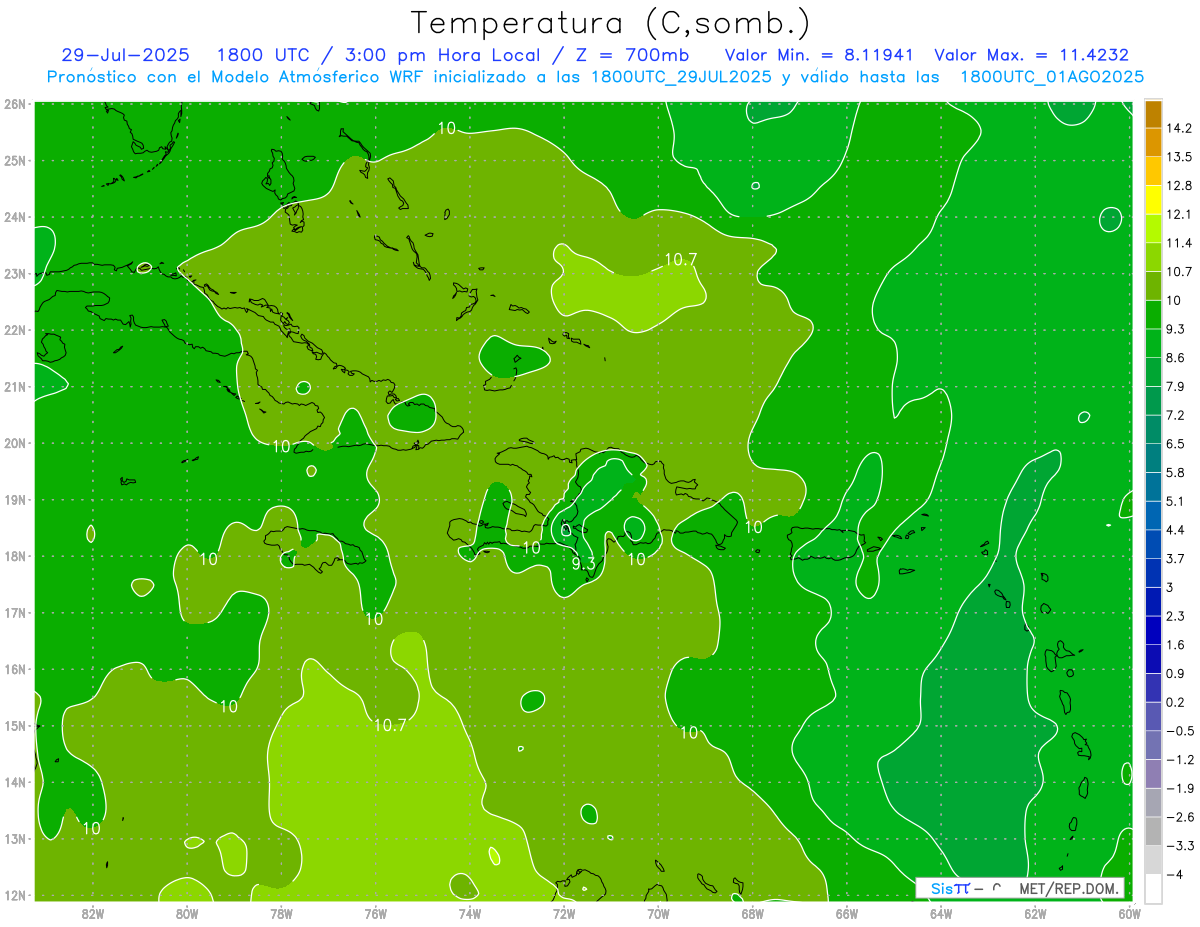Viewport: 1200px width, 927px height.
Task: Click the '4.4' color bar value
Action: pos(1176,530)
